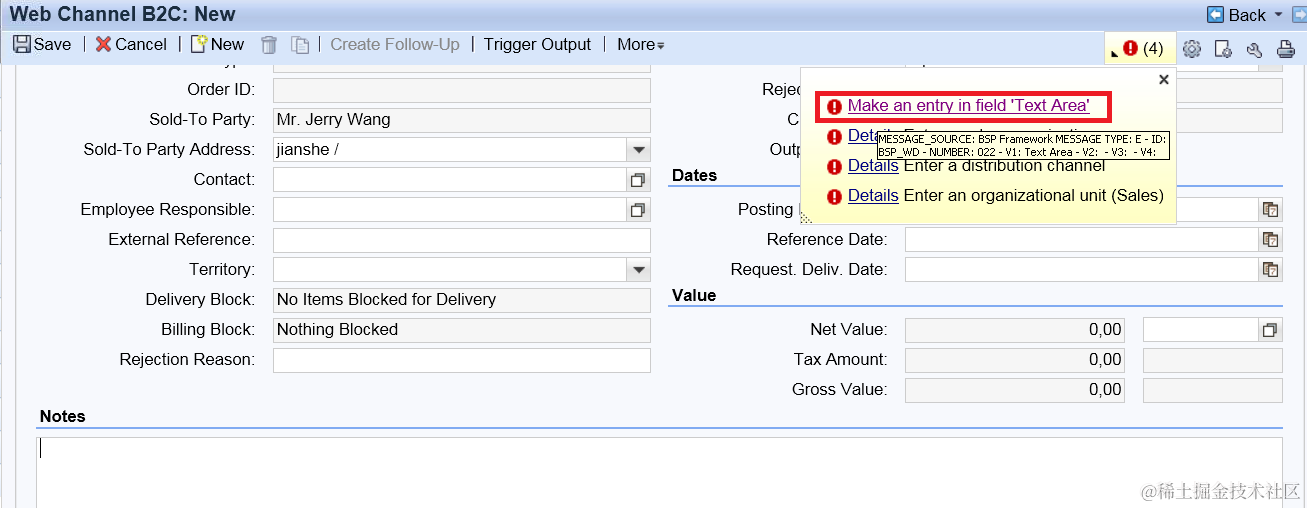Image resolution: width=1307 pixels, height=508 pixels.
Task: Click the Save button in toolbar
Action: [x=42, y=44]
